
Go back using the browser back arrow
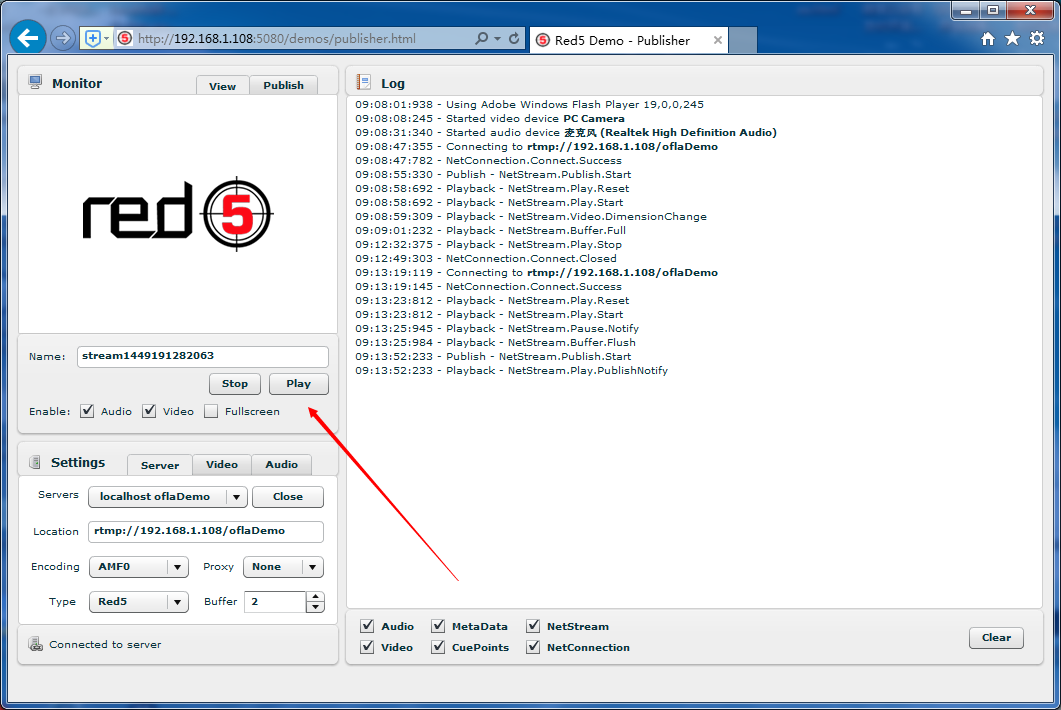[x=28, y=38]
